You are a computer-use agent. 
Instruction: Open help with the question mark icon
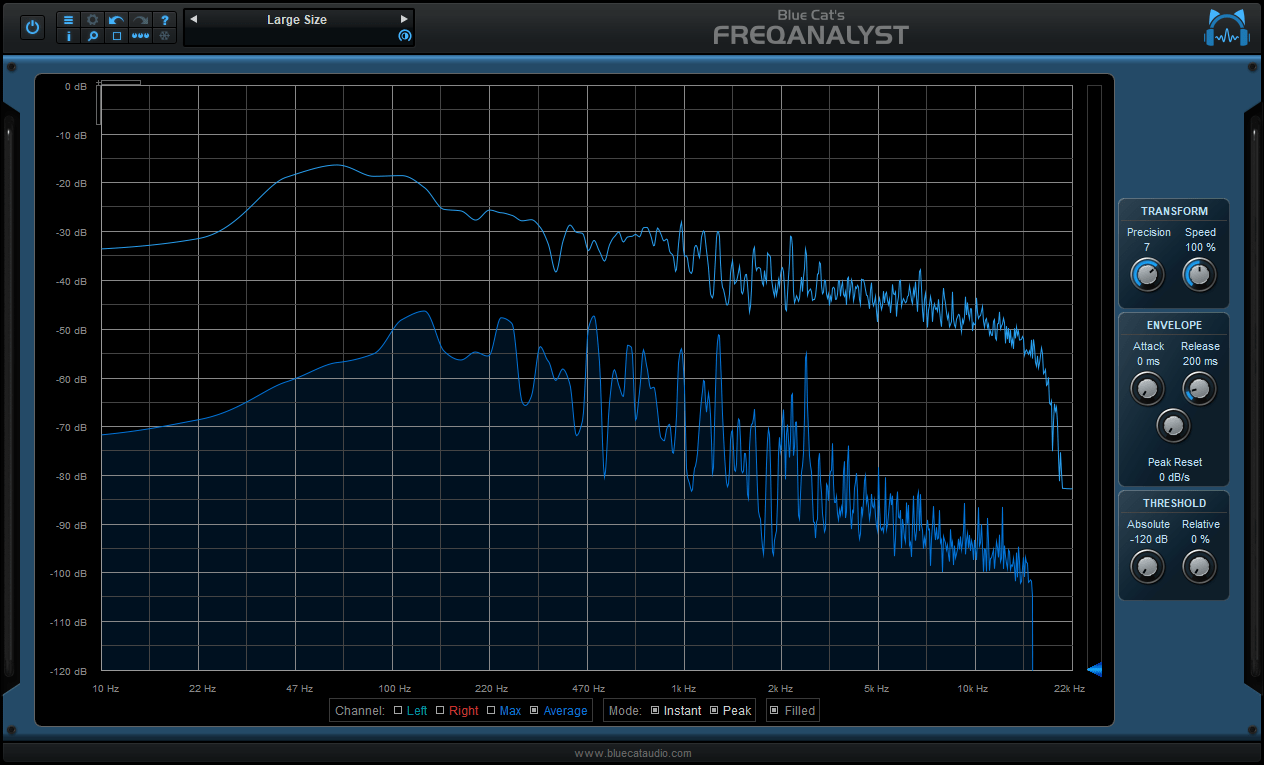point(165,20)
